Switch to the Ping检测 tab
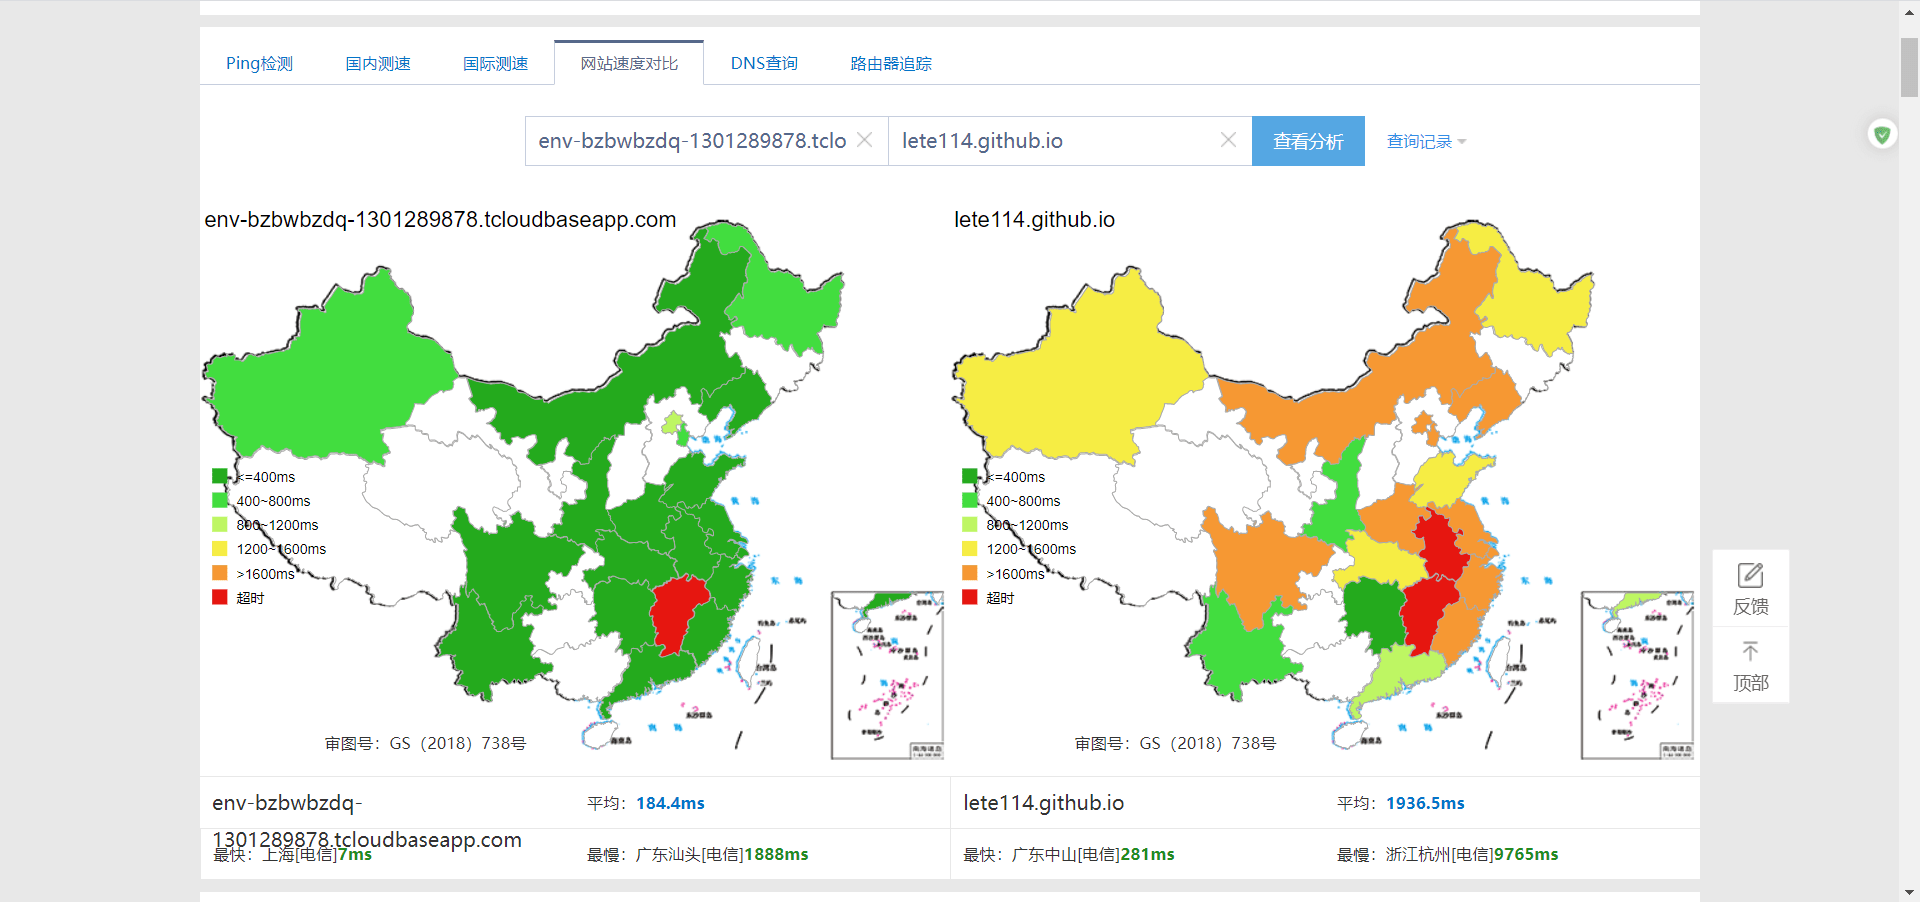Screen dimensions: 1920x902 pos(259,64)
